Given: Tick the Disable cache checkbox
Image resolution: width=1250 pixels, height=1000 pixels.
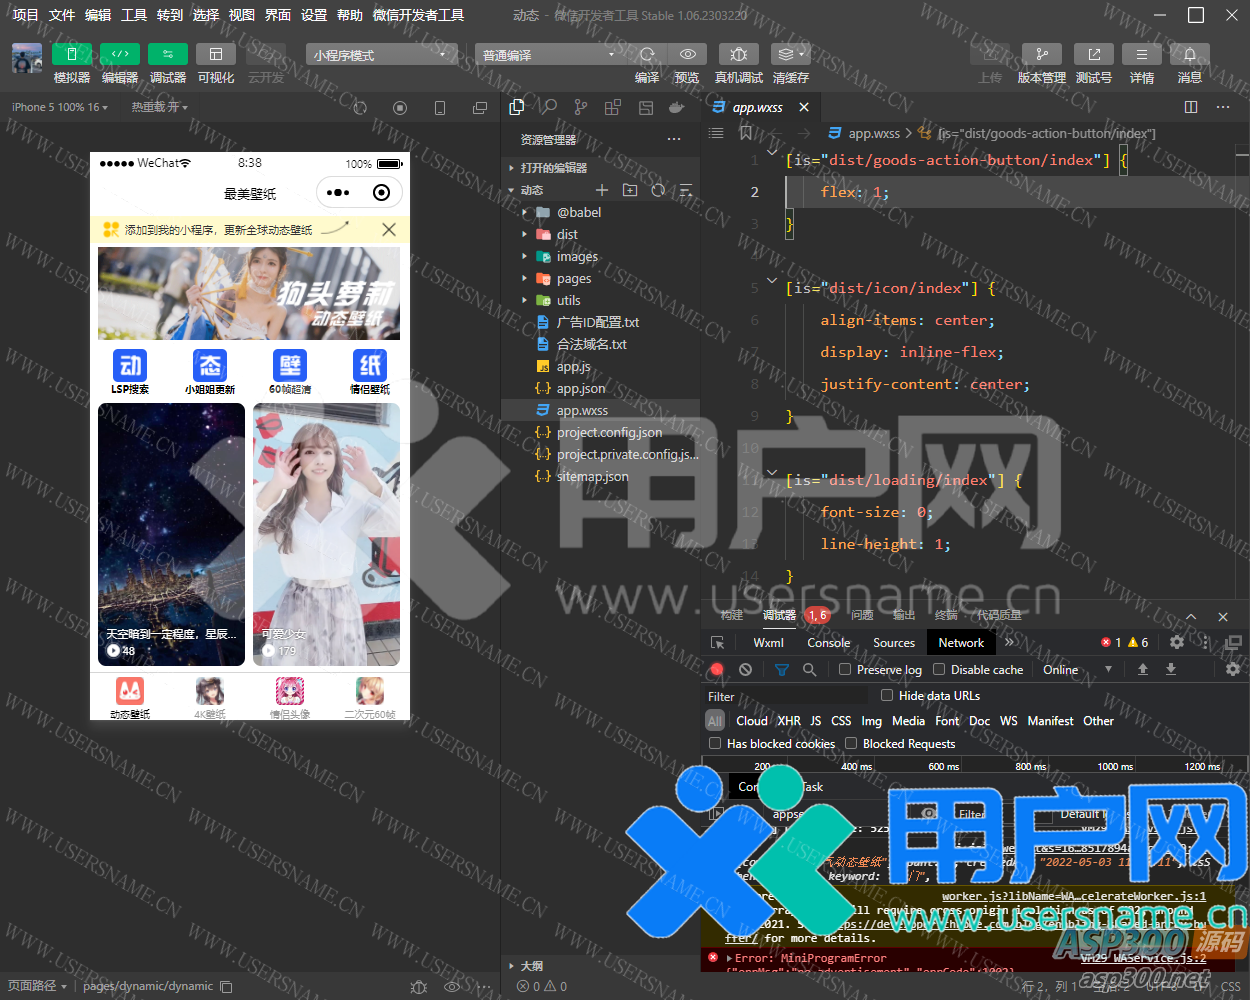Looking at the screenshot, I should click(x=939, y=670).
